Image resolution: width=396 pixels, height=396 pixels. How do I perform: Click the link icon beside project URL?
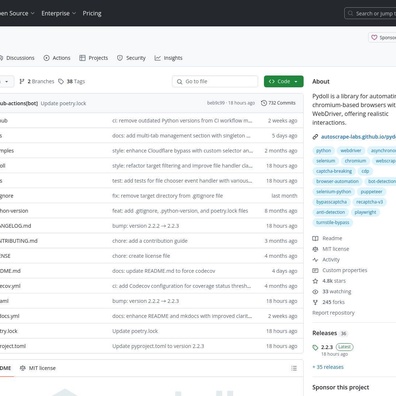[315, 137]
